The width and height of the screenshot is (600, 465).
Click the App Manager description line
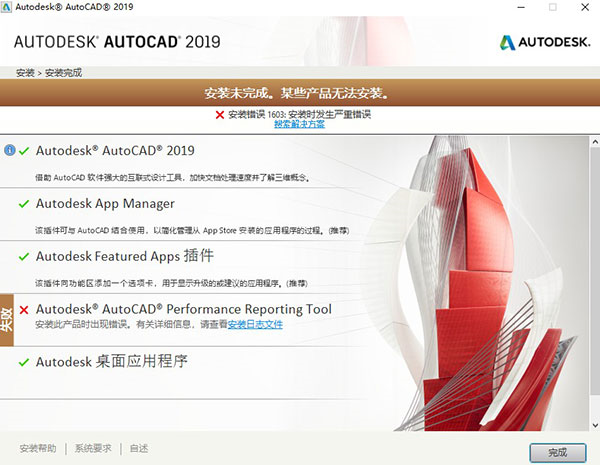[192, 230]
